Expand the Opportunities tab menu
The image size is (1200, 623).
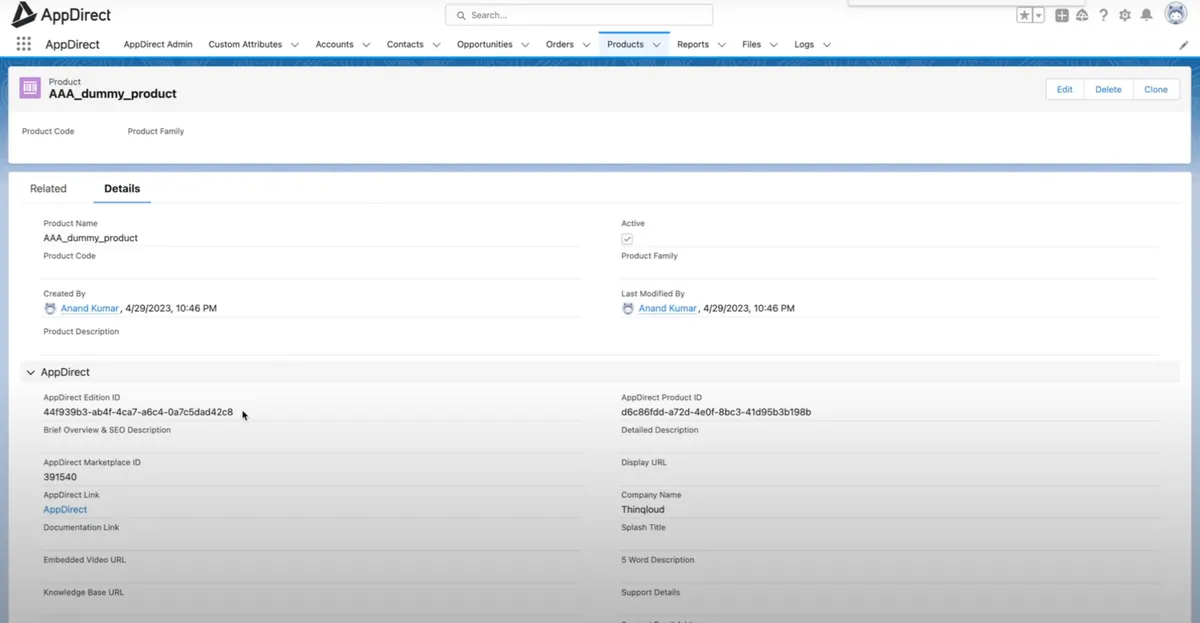point(525,45)
